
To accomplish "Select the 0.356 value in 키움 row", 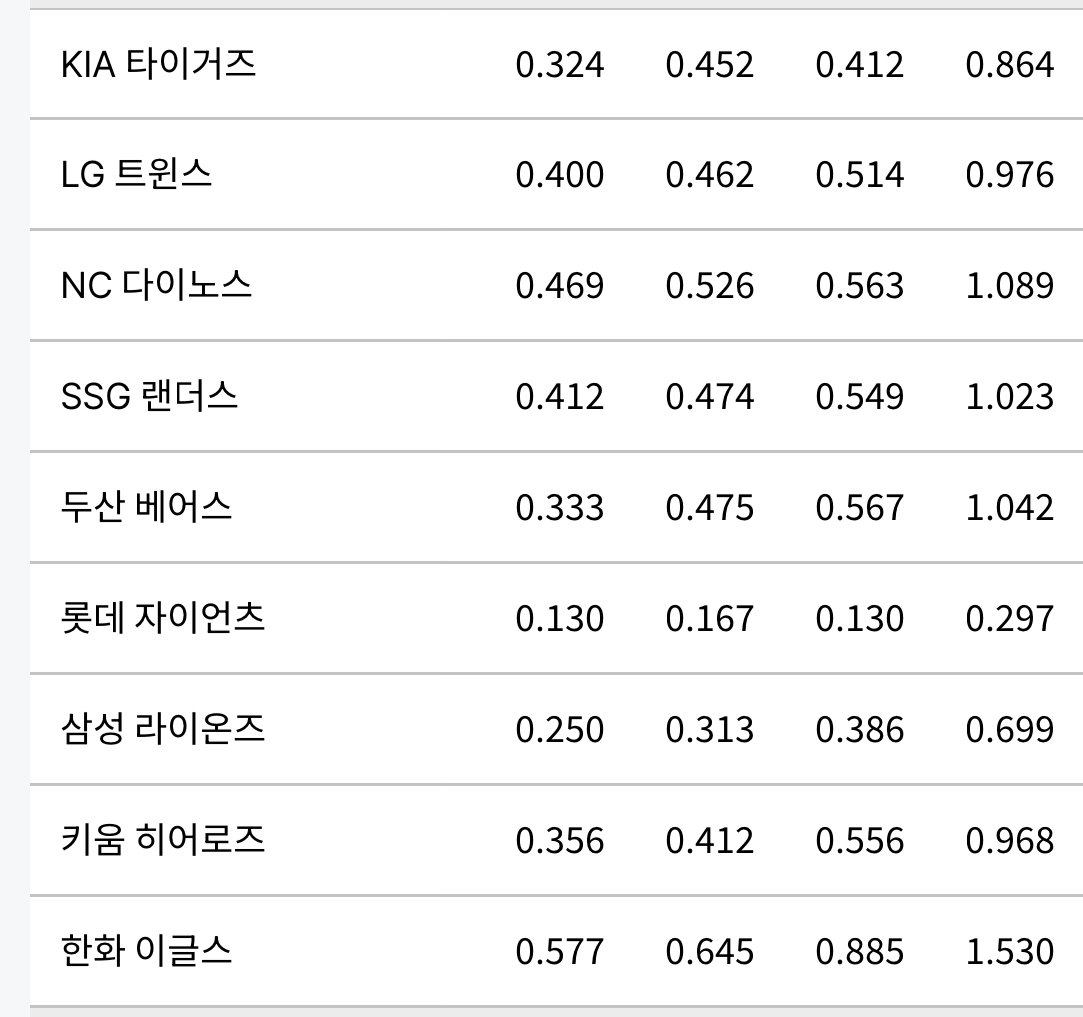I will tap(559, 841).
